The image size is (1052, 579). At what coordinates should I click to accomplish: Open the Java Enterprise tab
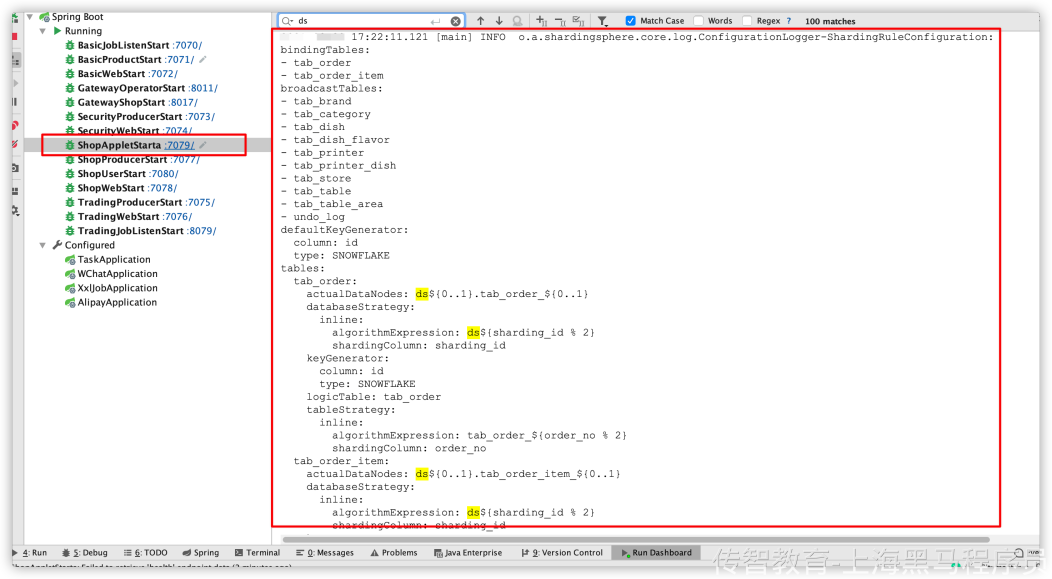click(468, 553)
